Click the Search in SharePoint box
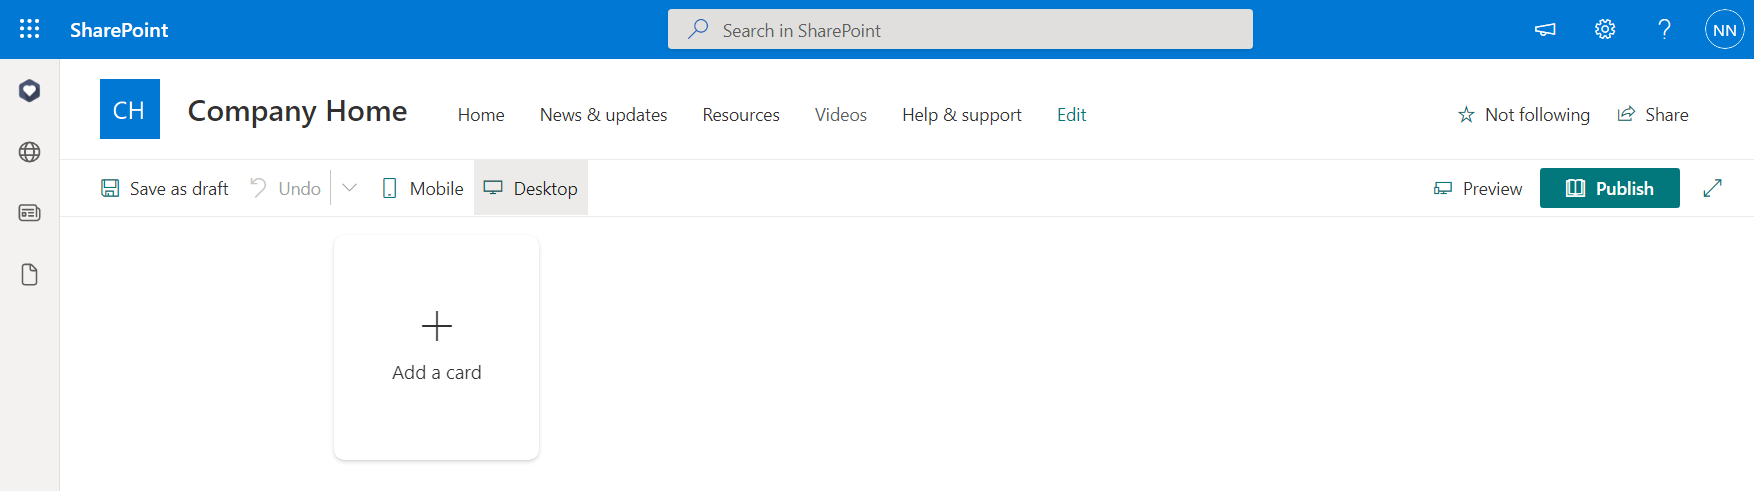 [960, 30]
